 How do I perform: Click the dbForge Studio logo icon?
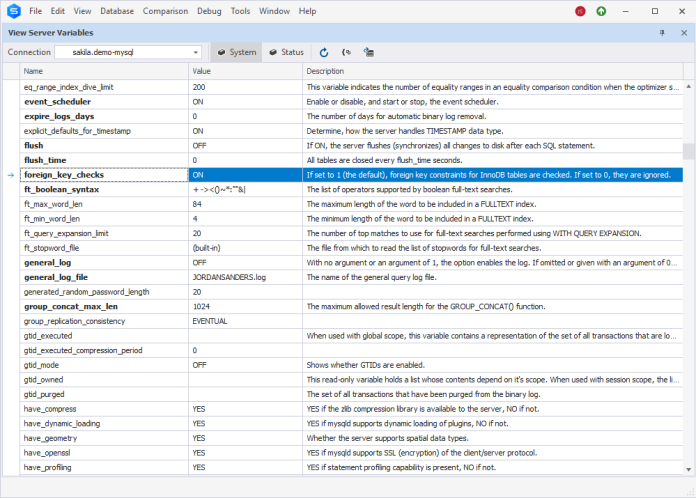click(x=14, y=11)
